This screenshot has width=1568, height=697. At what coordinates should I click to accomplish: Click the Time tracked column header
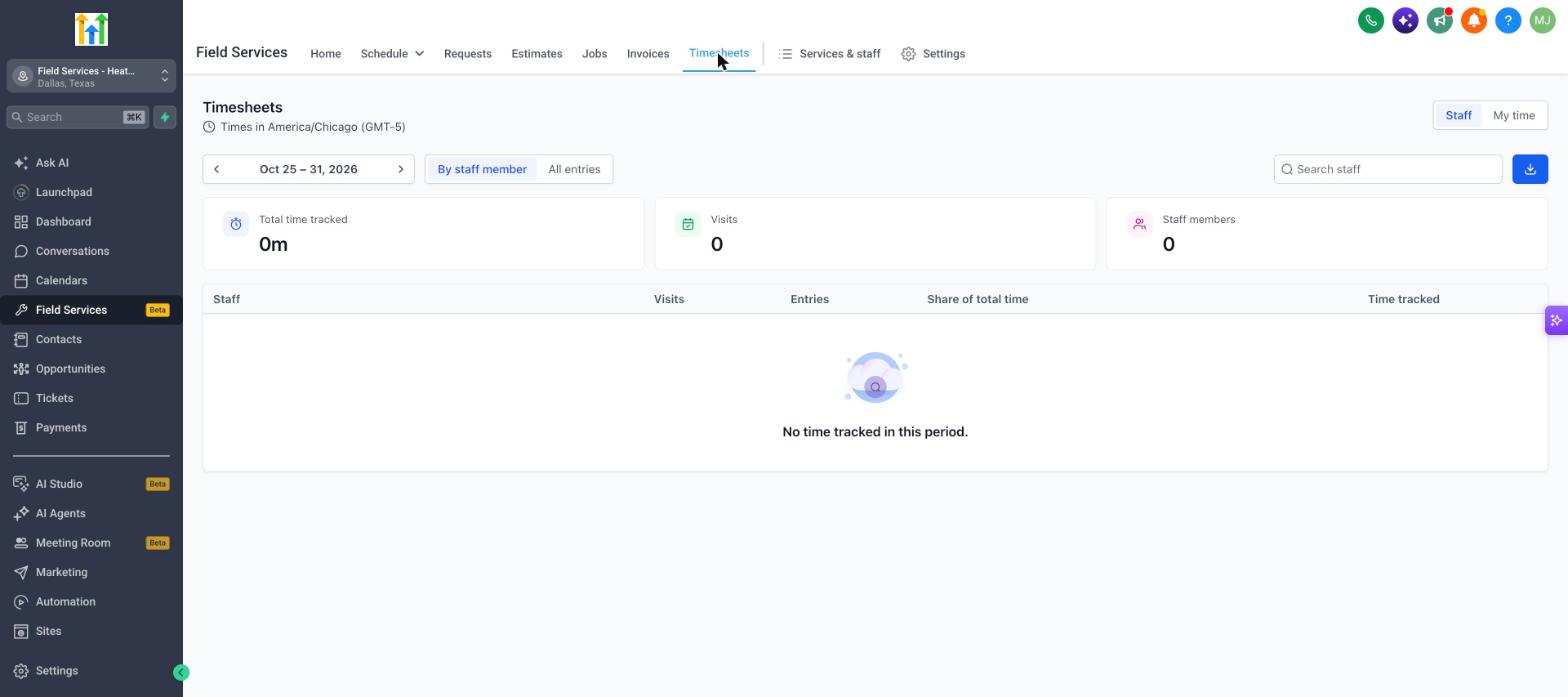[1403, 299]
